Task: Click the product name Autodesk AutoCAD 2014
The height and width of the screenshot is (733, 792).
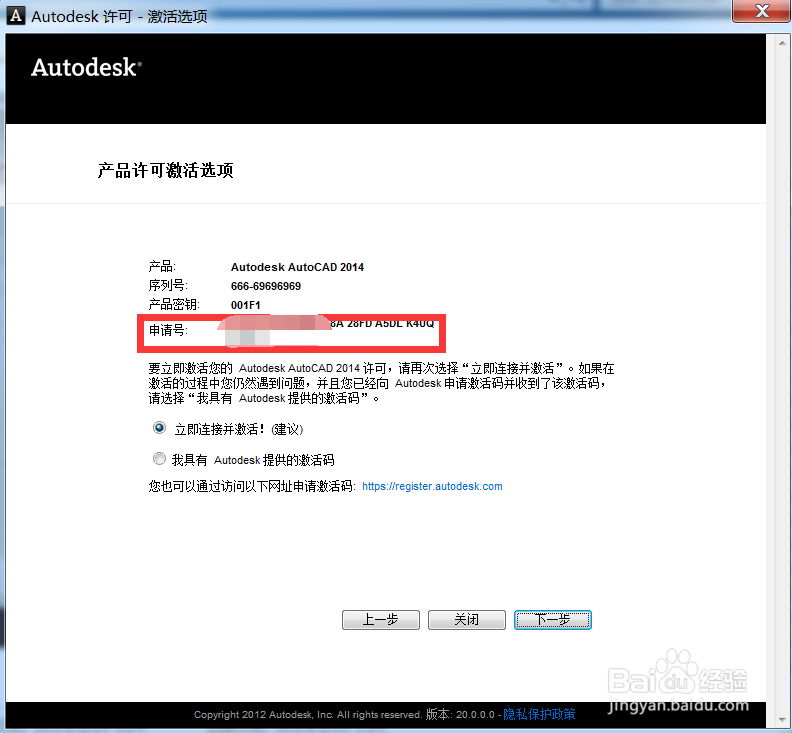Action: [x=297, y=267]
